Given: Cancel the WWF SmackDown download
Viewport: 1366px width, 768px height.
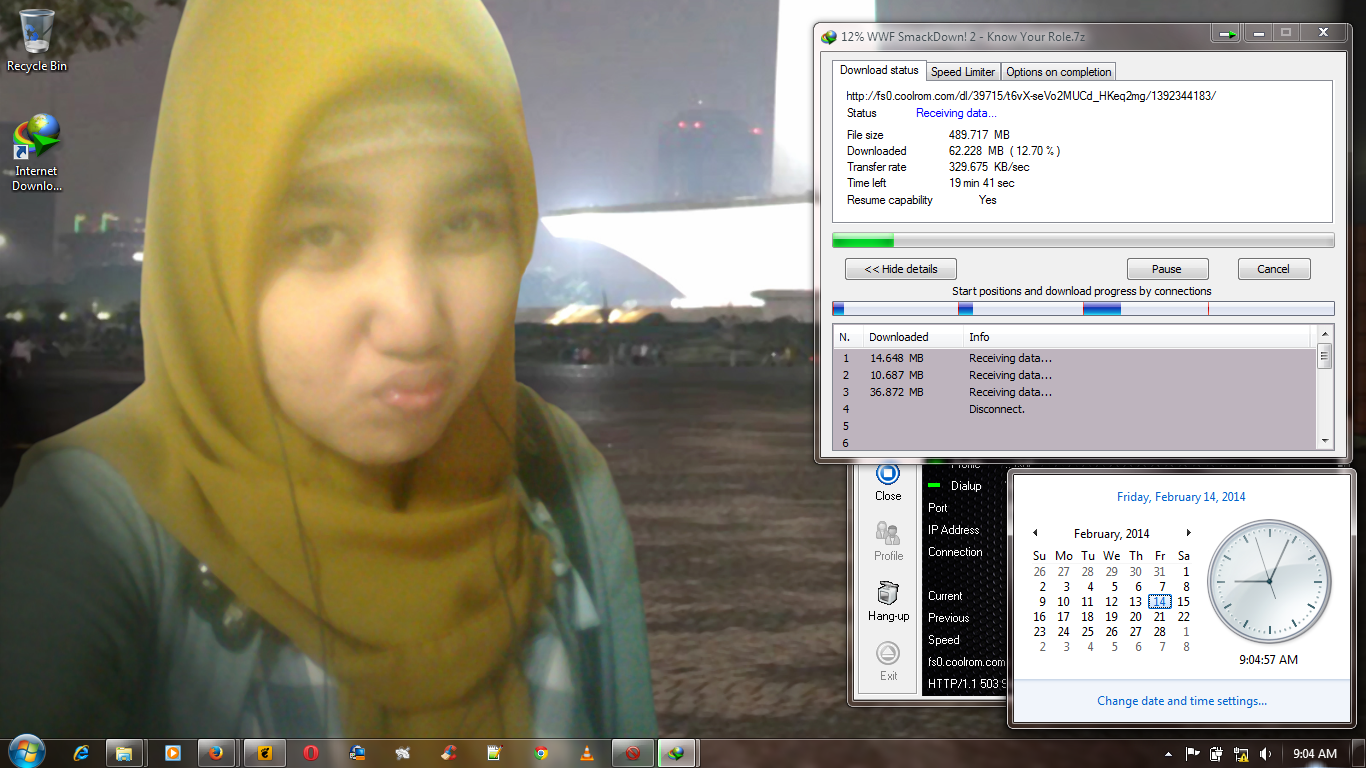Looking at the screenshot, I should coord(1273,269).
